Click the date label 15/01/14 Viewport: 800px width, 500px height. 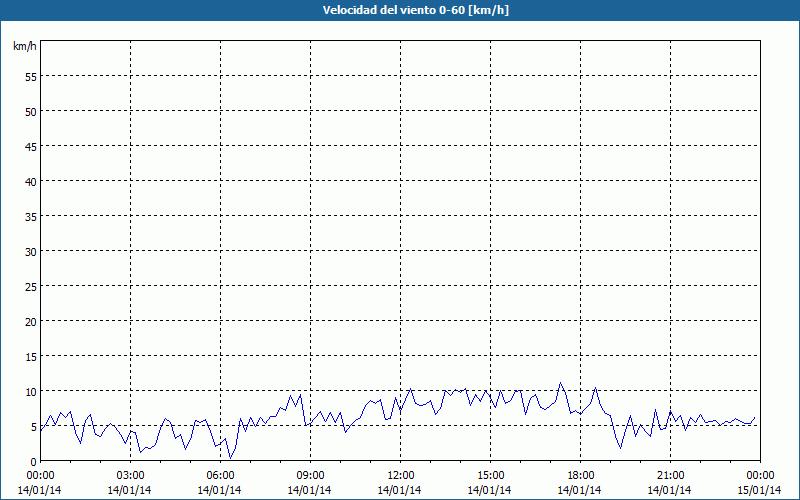[760, 490]
